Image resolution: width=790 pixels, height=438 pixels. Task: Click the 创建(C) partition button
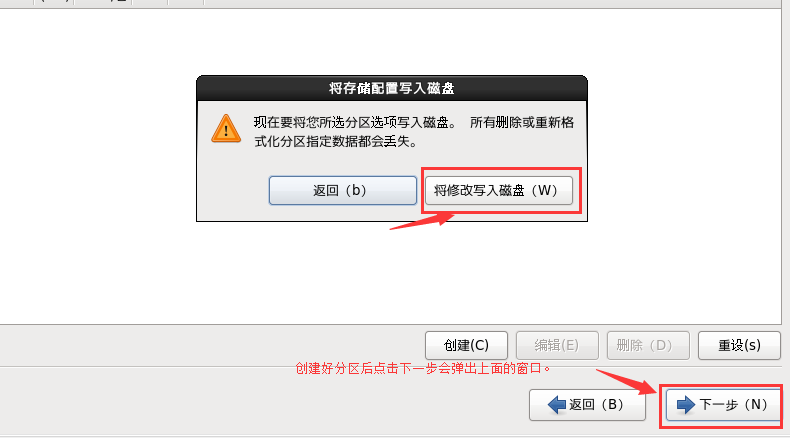[466, 345]
